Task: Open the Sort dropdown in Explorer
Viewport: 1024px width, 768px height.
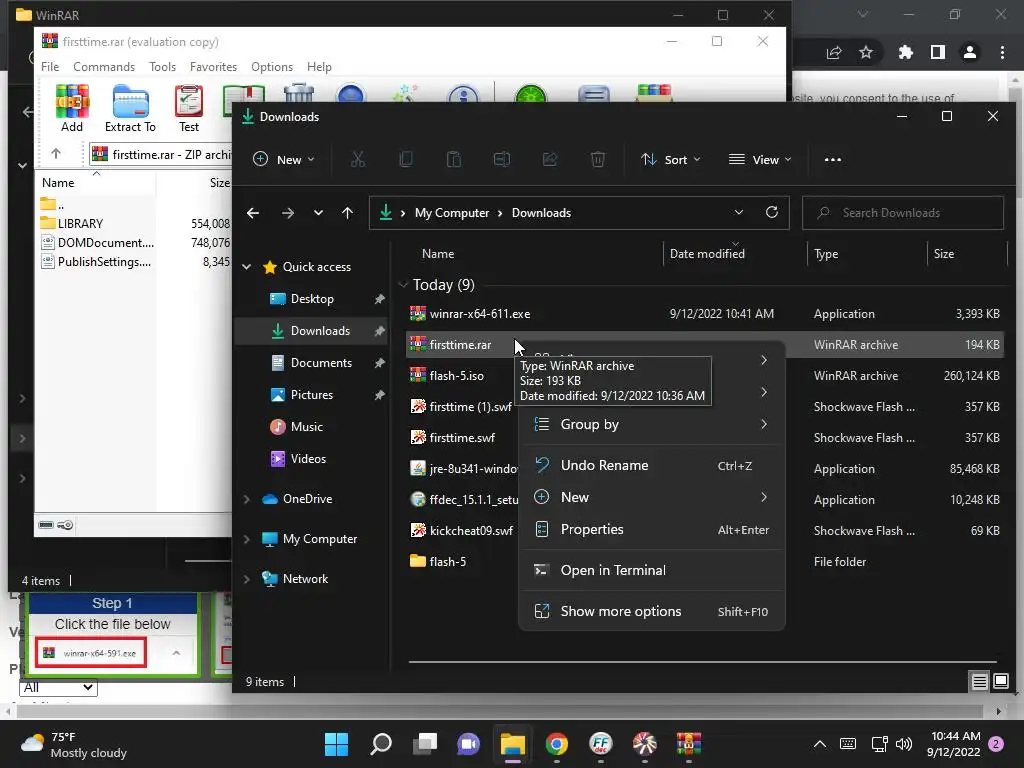Action: point(671,159)
